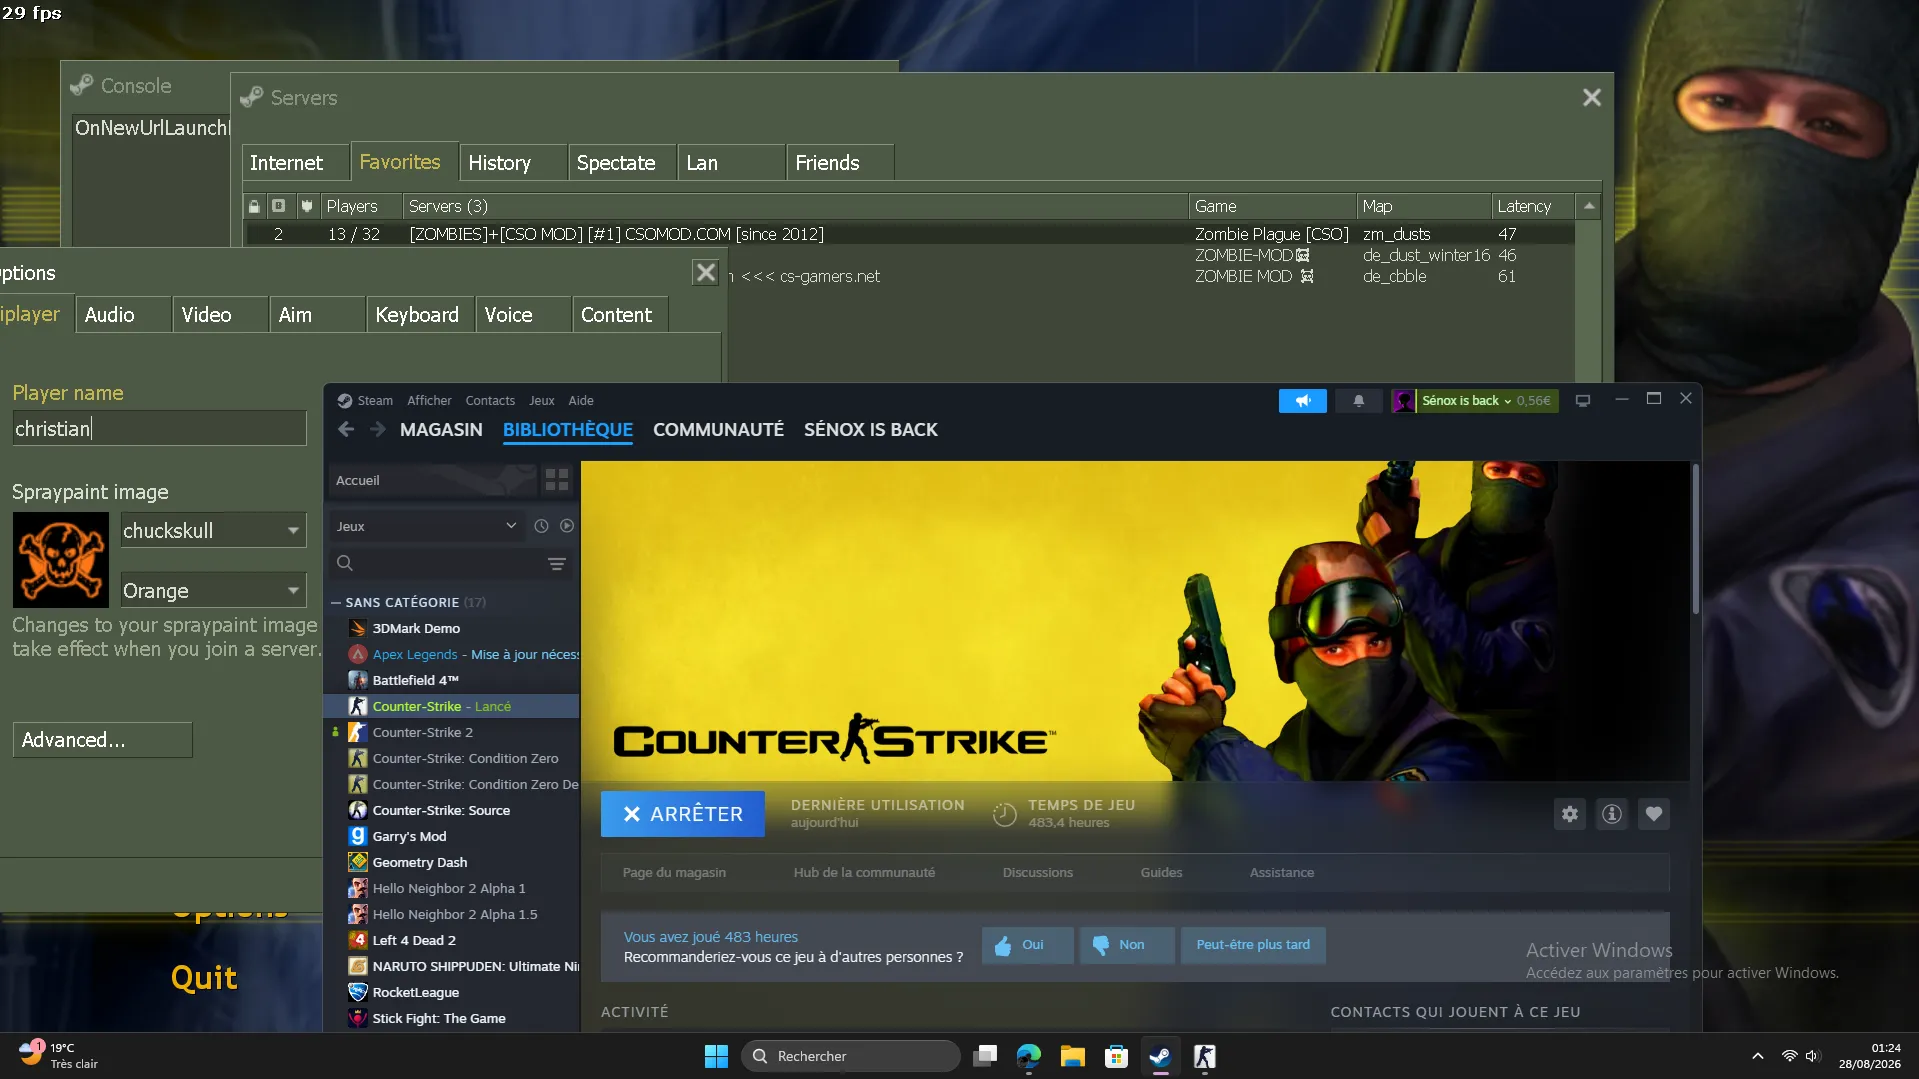Switch to Internet servers tab
The image size is (1919, 1079).
click(x=295, y=162)
